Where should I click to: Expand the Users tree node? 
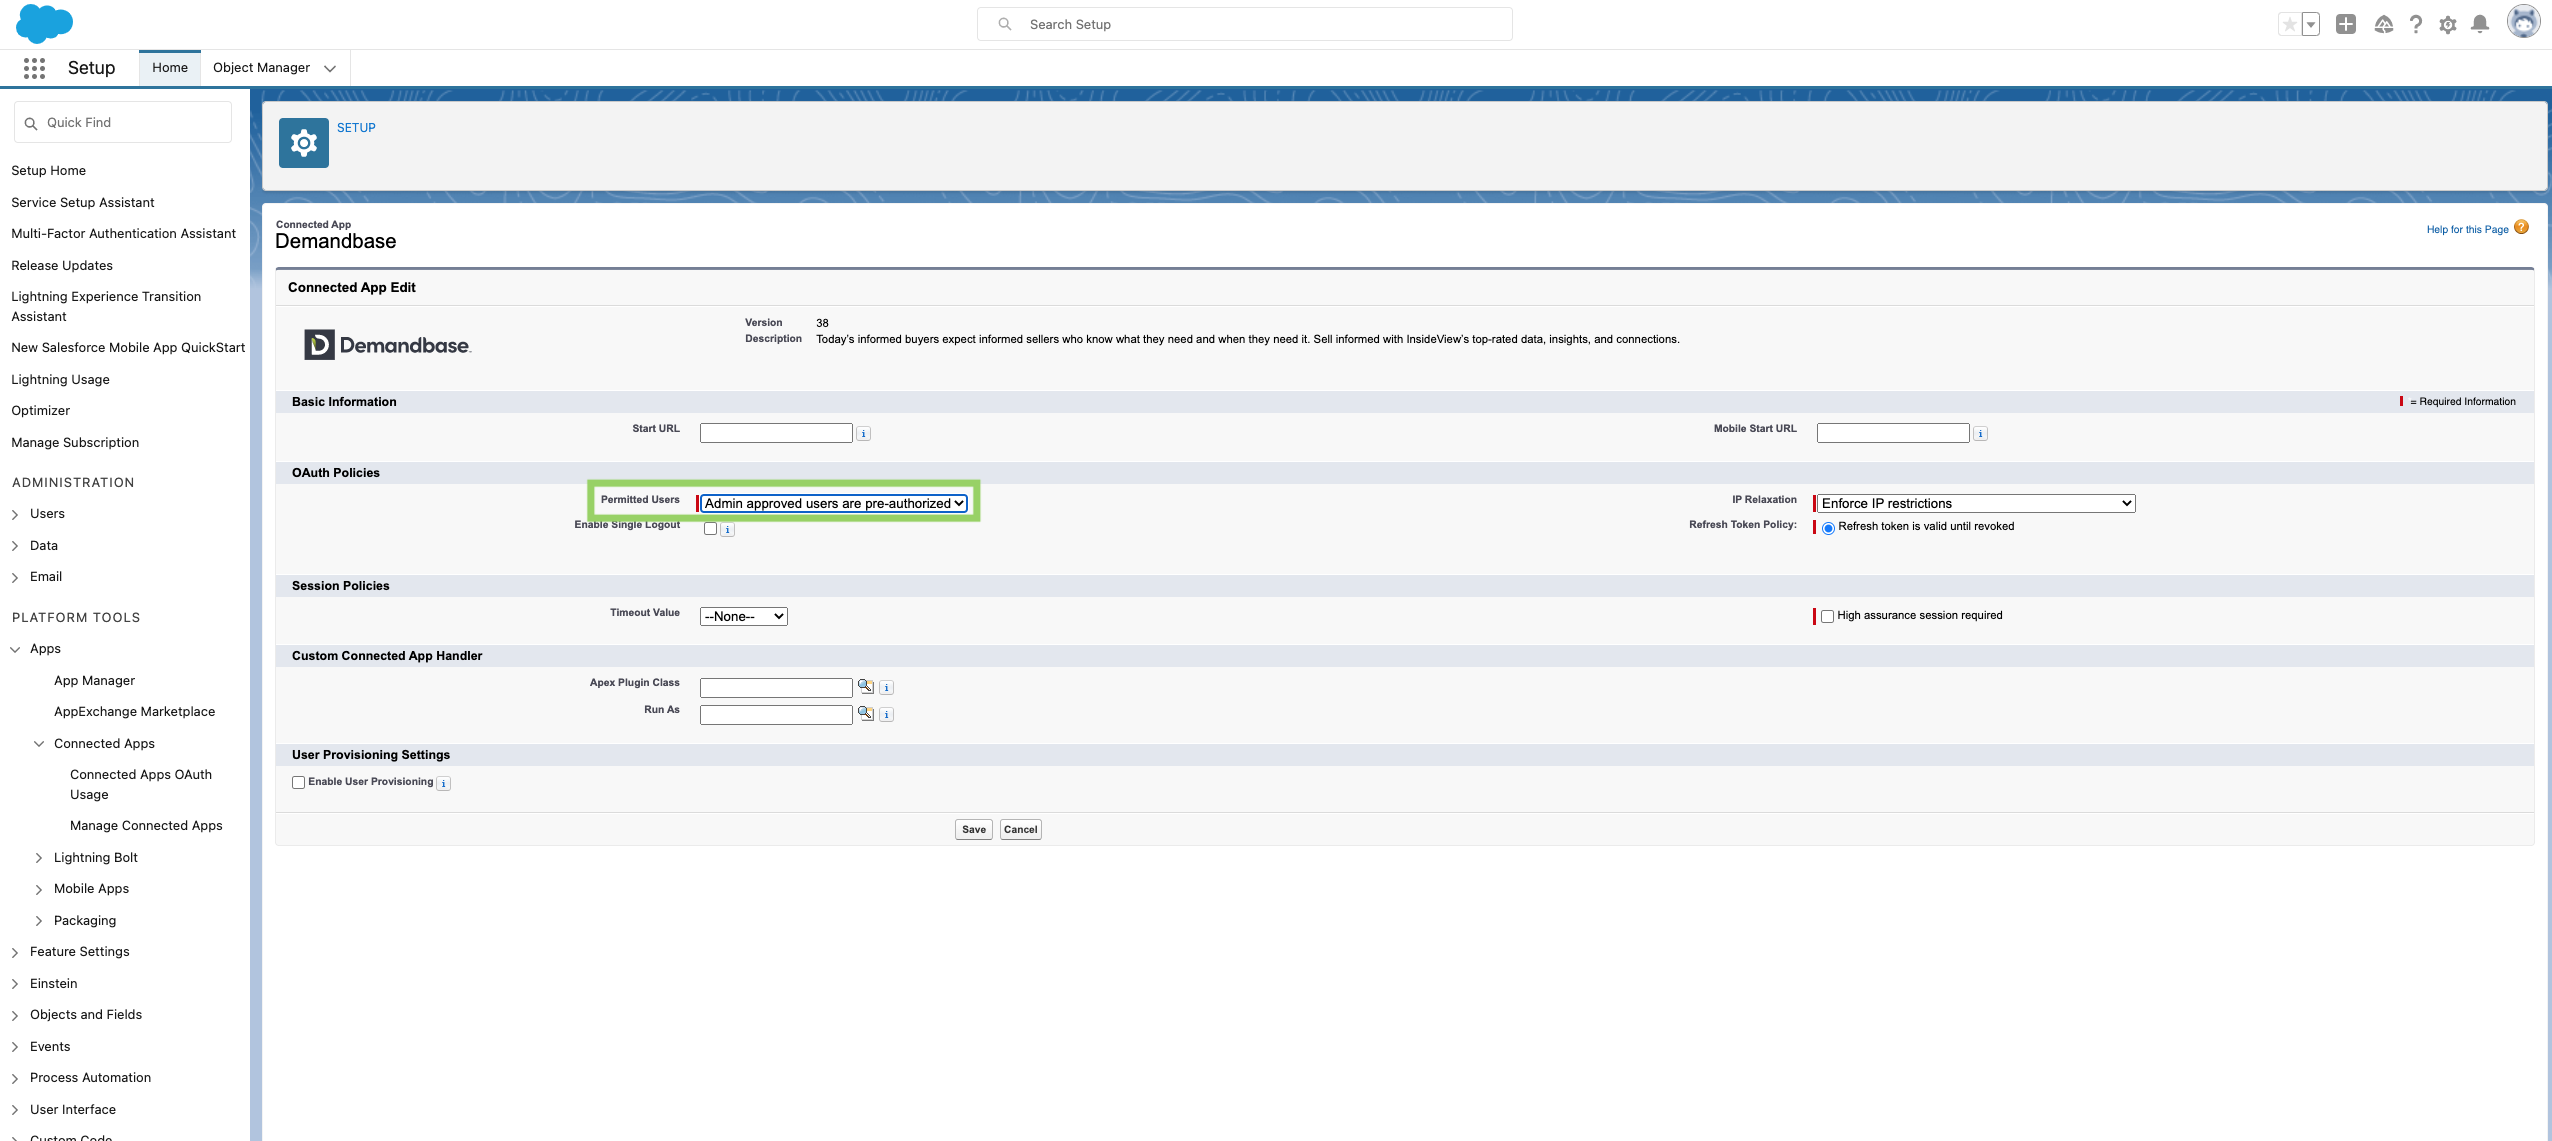click(15, 514)
